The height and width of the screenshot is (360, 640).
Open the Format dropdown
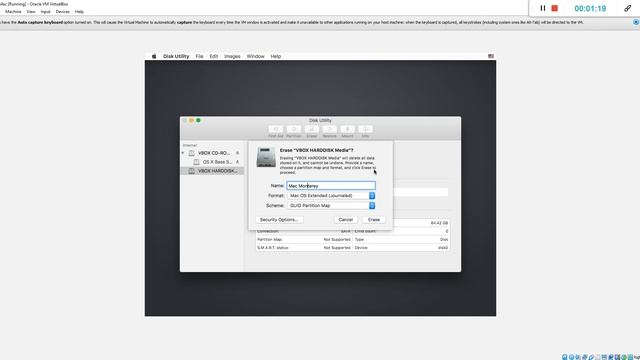331,196
